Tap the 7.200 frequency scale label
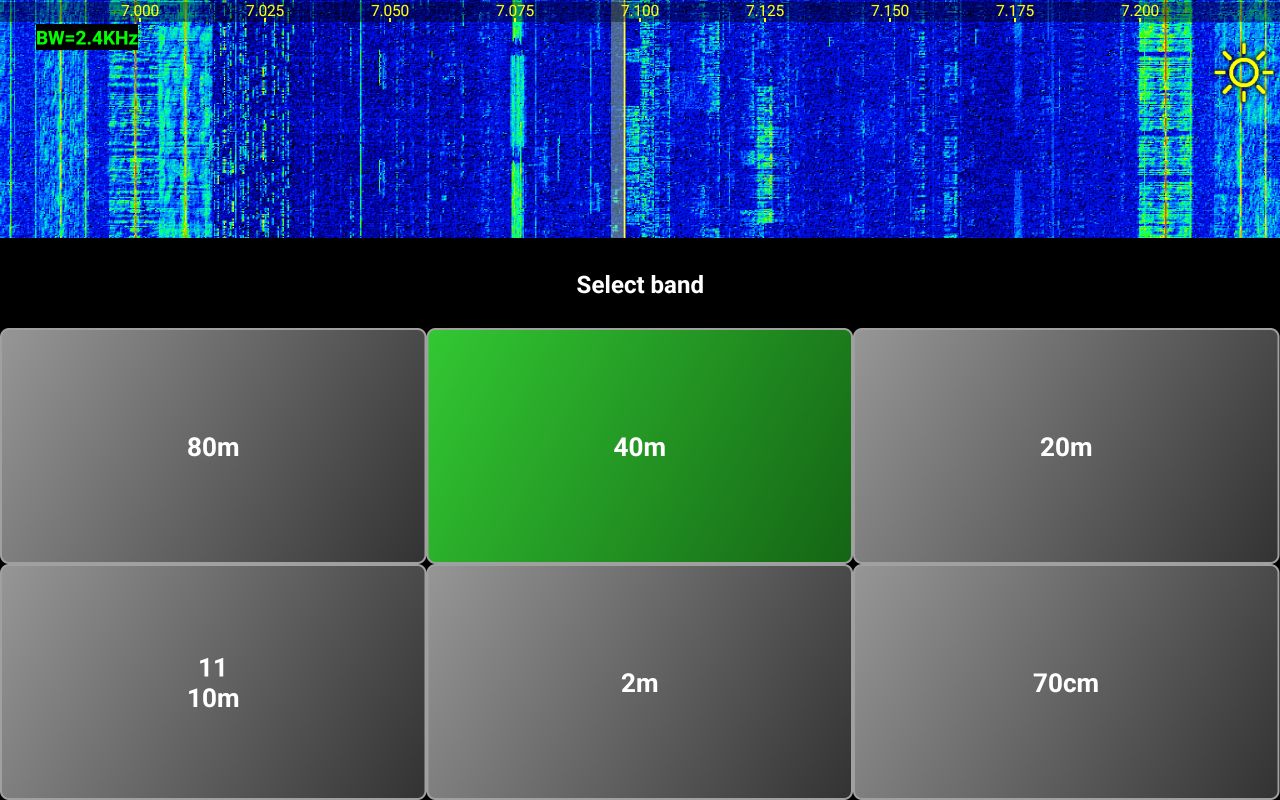This screenshot has width=1280, height=800. coord(1140,11)
